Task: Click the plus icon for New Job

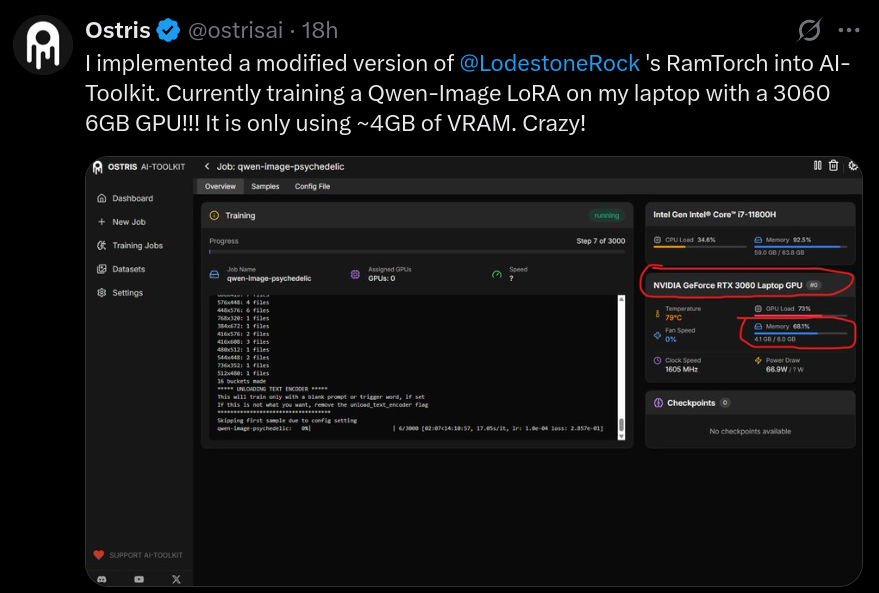Action: [101, 222]
